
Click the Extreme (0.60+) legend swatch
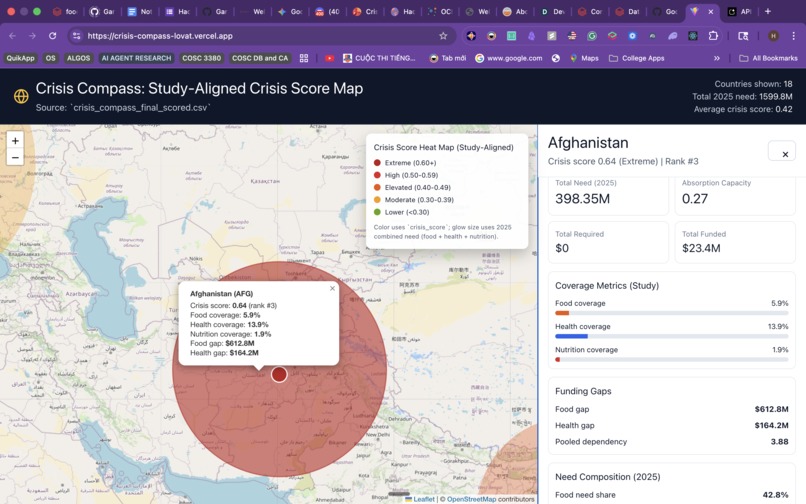pyautogui.click(x=377, y=163)
